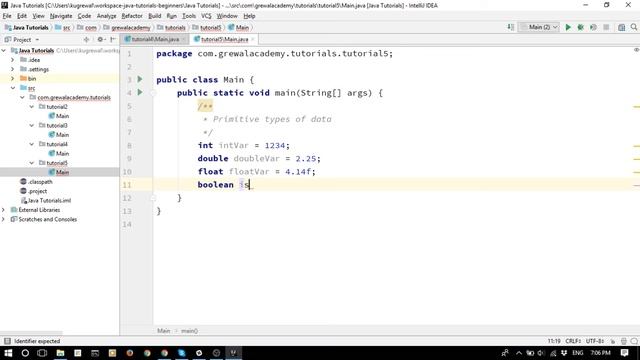
Task: Collapse the com.grewalacademy.tutorials package
Action: click(x=22, y=97)
